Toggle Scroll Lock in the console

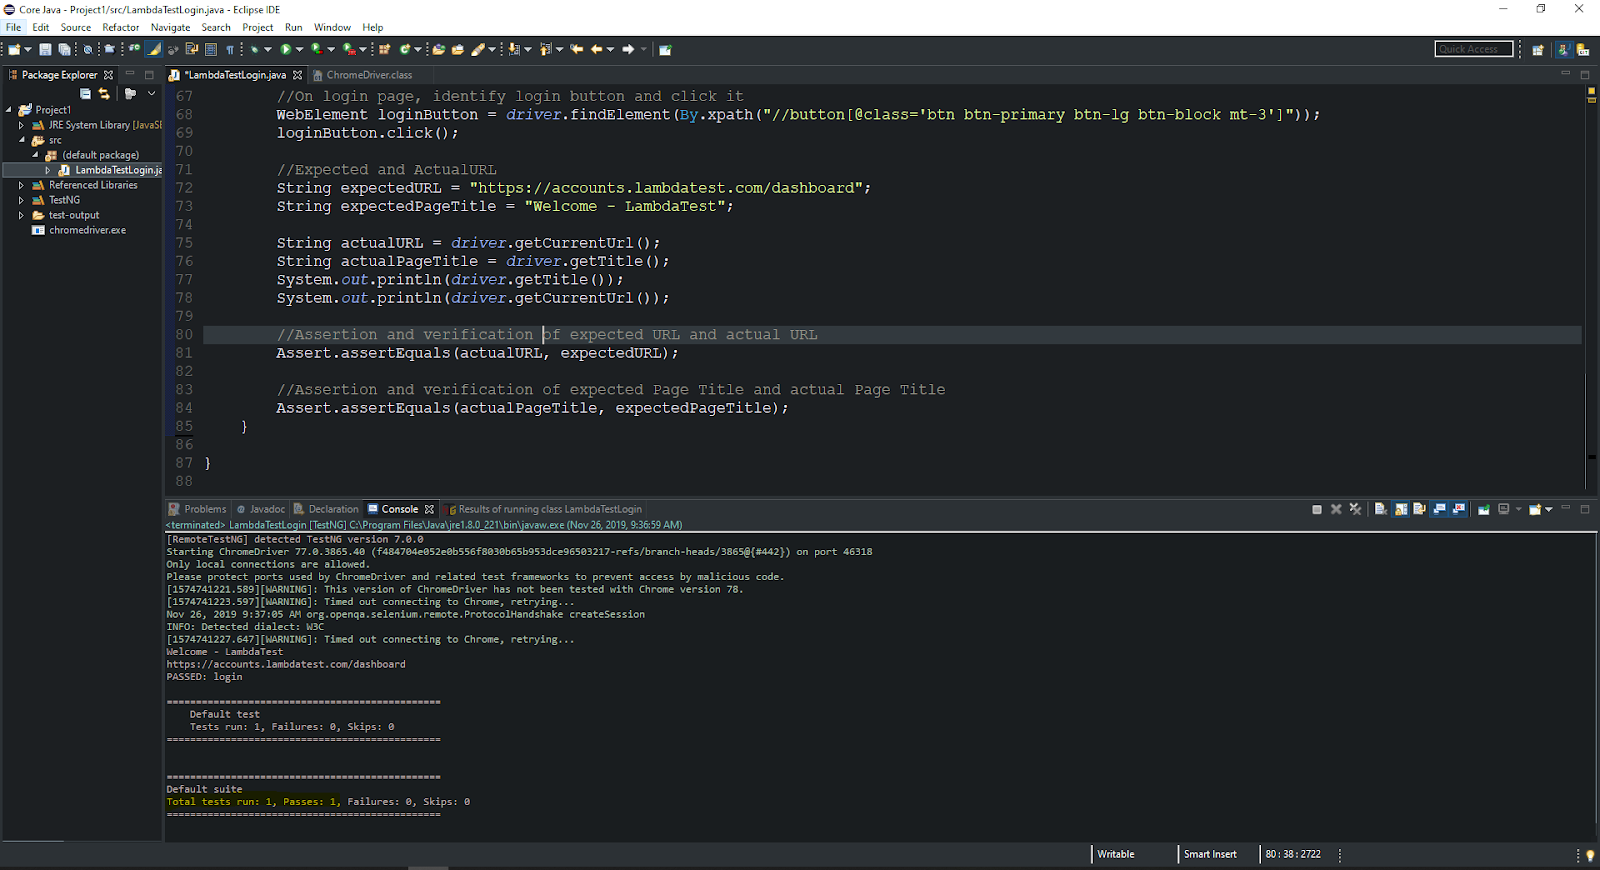point(1401,509)
